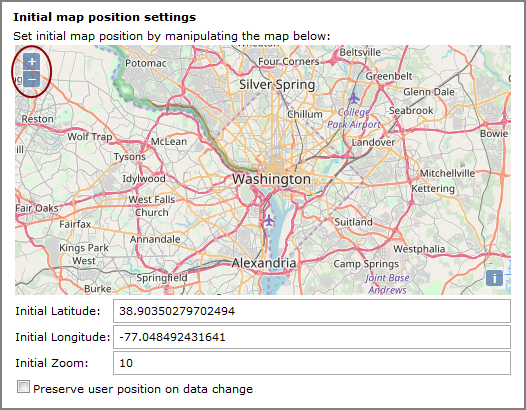Click the Glenn Dale map label
This screenshot has height=410, width=526.
point(429,92)
